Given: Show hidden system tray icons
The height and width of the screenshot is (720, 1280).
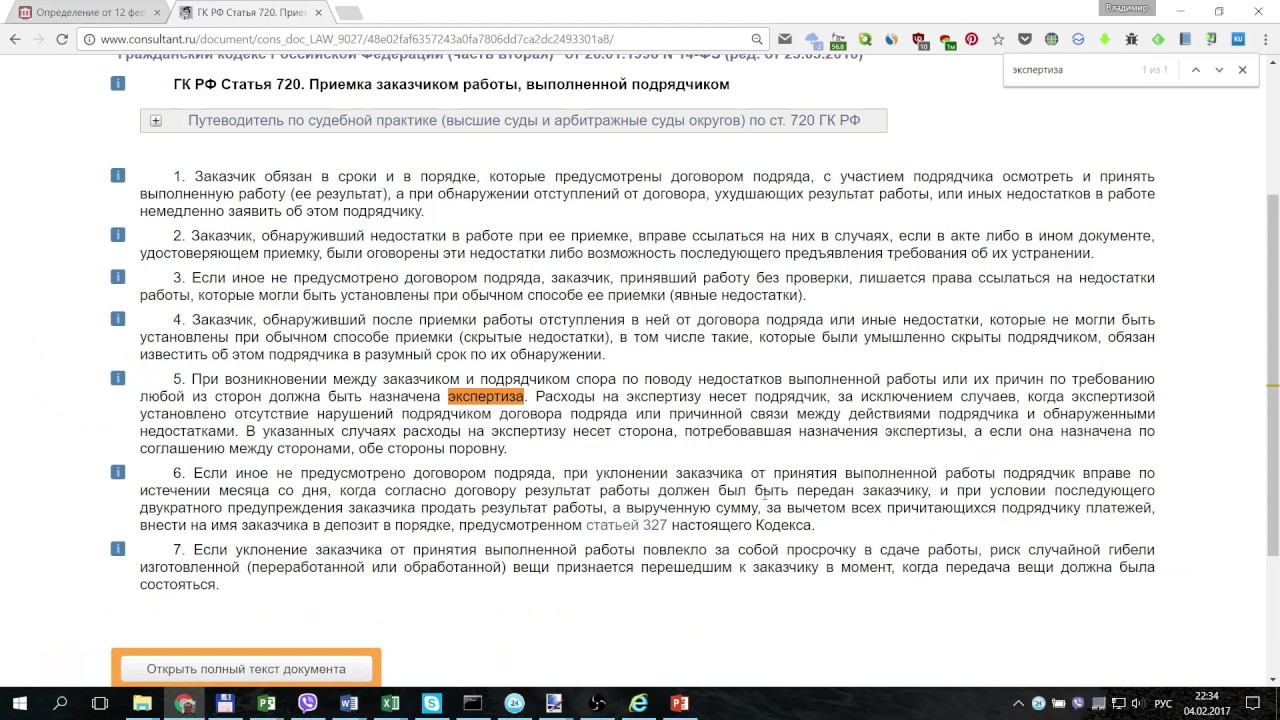Looking at the screenshot, I should (1018, 703).
